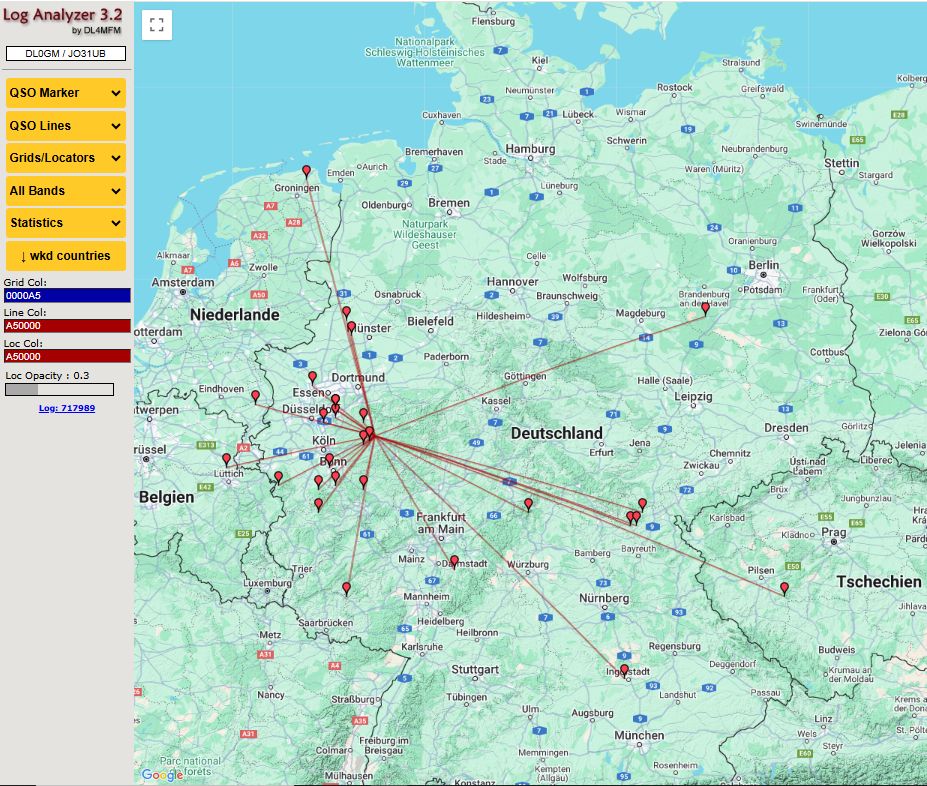Click the red marker near Ingolstadt

click(x=624, y=670)
